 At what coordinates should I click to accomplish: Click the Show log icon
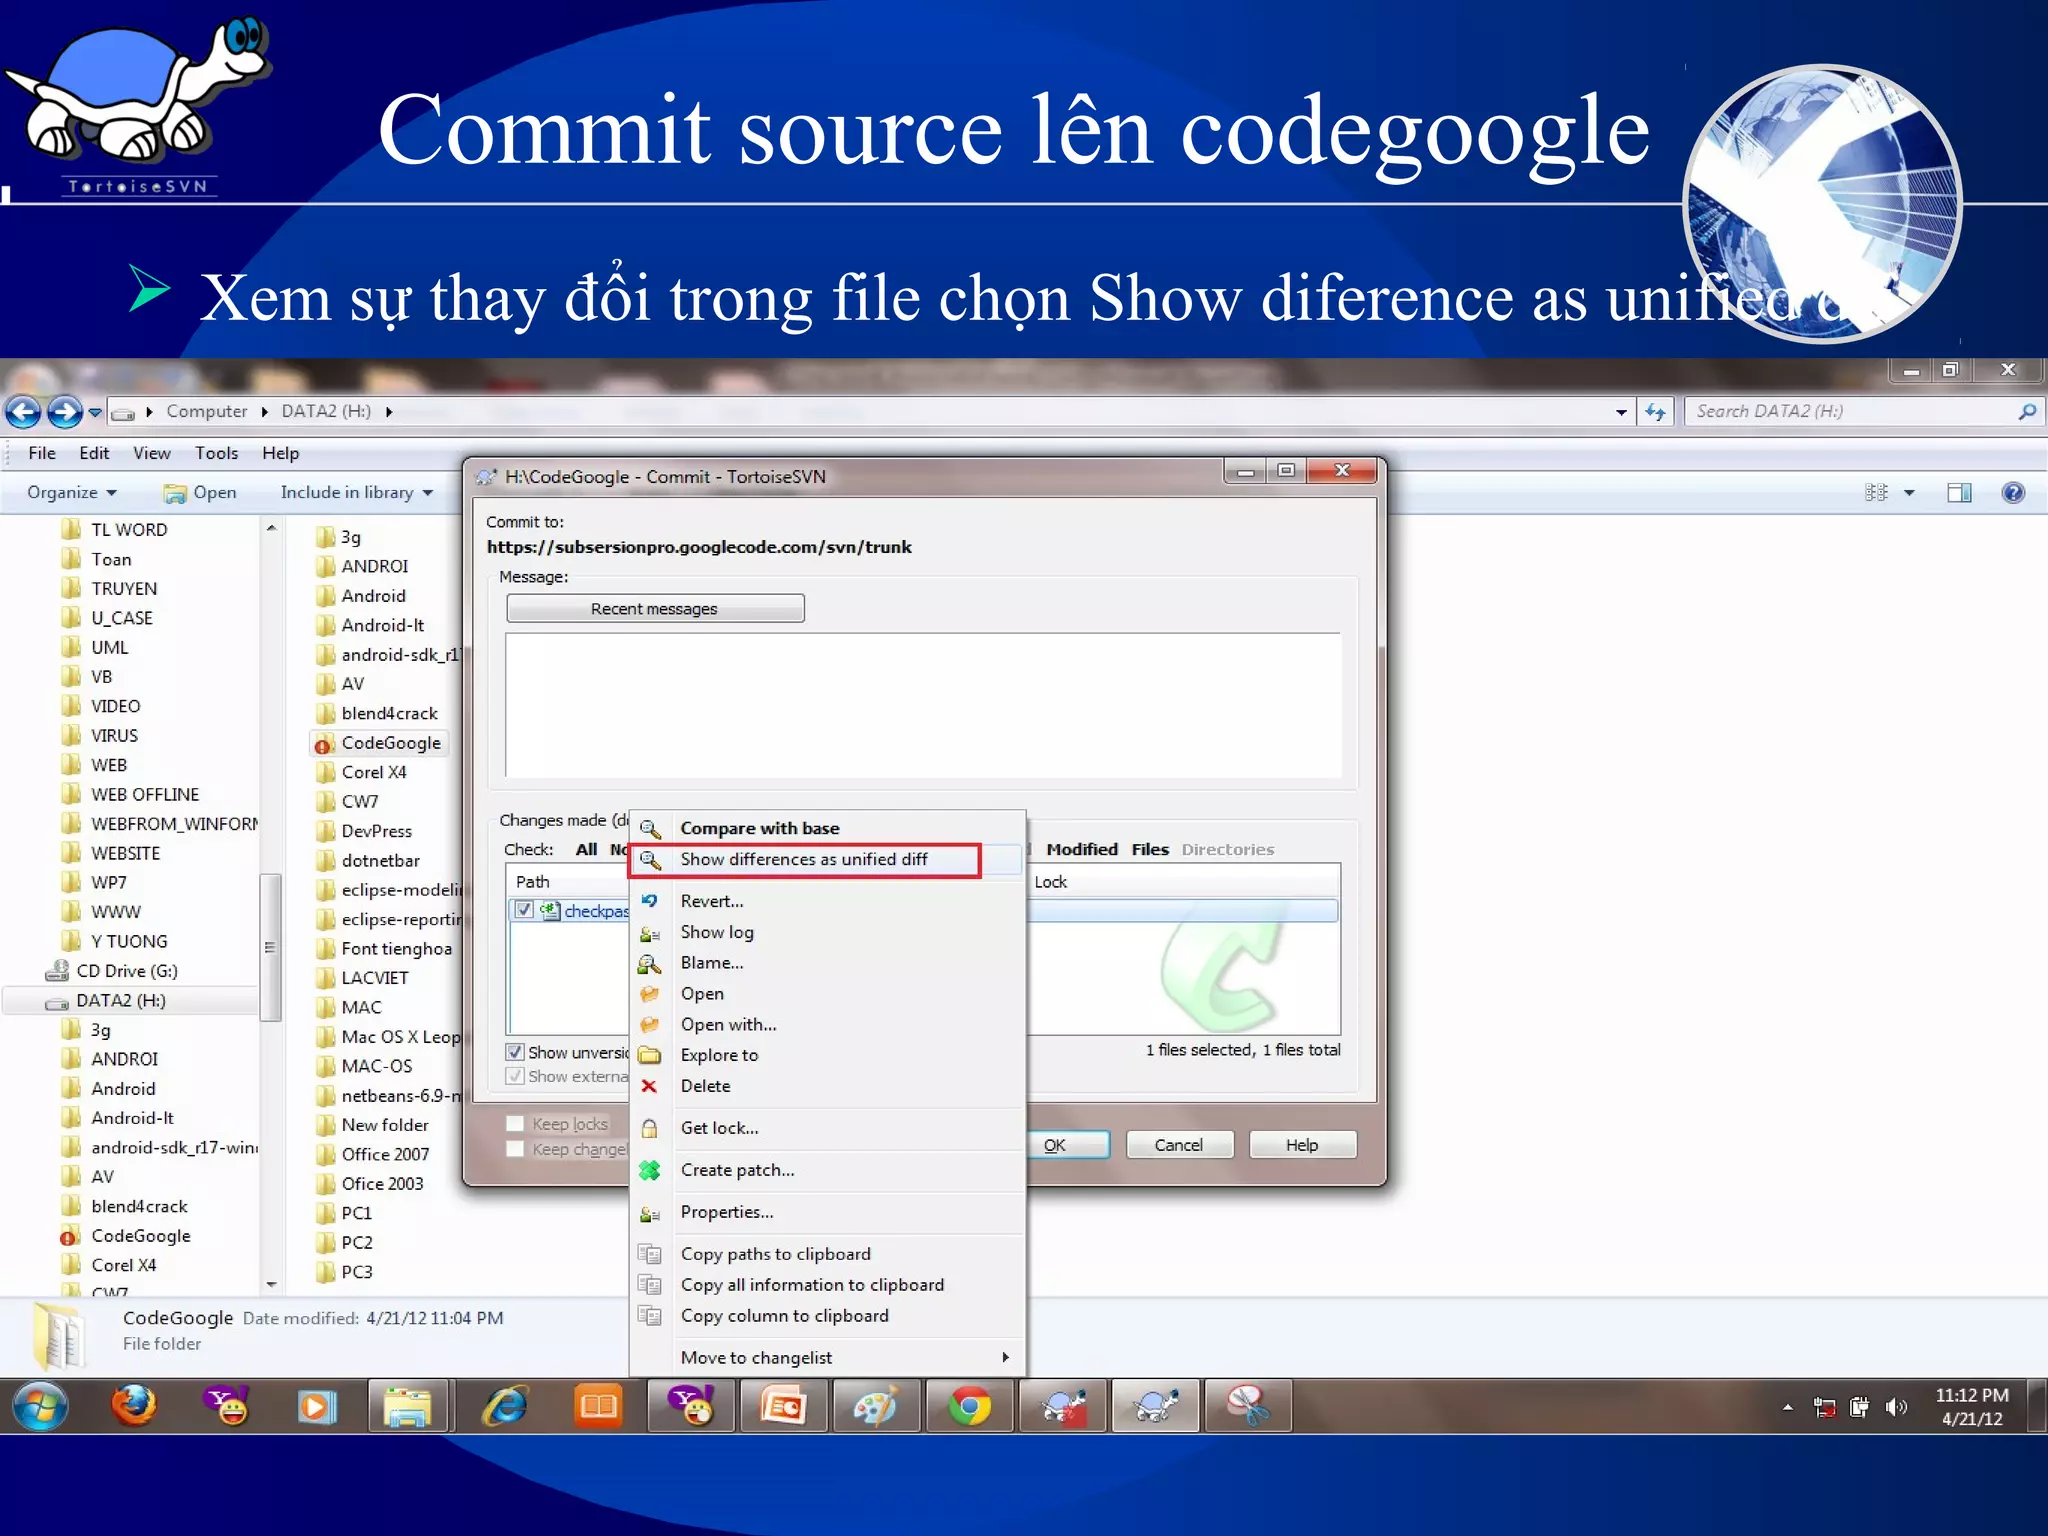(650, 933)
